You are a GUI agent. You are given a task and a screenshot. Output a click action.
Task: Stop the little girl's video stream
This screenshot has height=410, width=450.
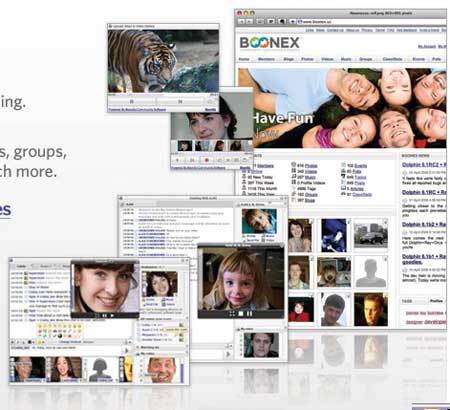click(241, 314)
